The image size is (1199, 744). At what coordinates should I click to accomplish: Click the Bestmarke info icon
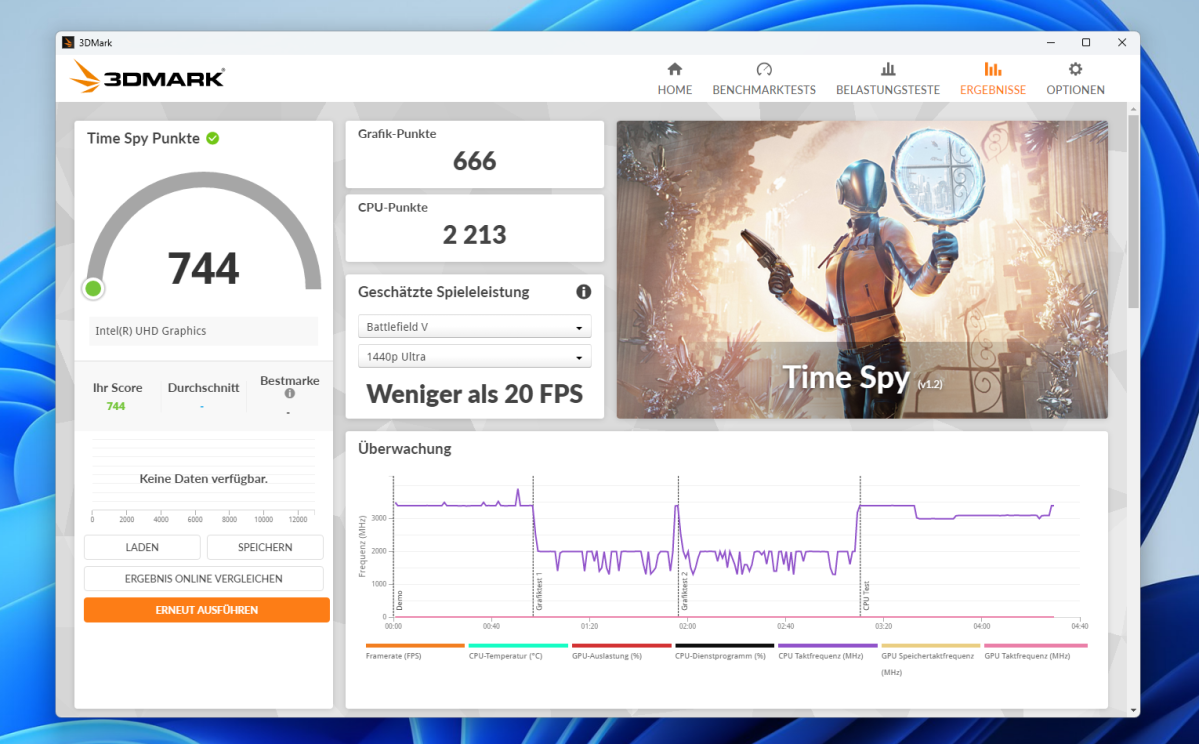coord(290,394)
